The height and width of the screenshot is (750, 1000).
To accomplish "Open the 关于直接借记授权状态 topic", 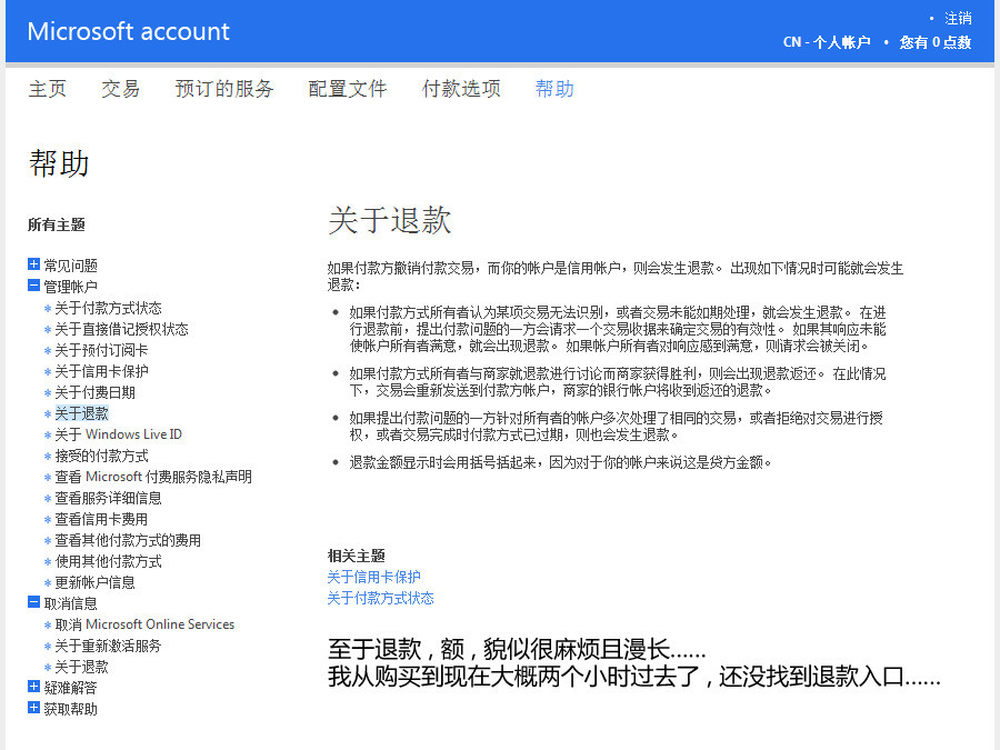I will click(122, 329).
